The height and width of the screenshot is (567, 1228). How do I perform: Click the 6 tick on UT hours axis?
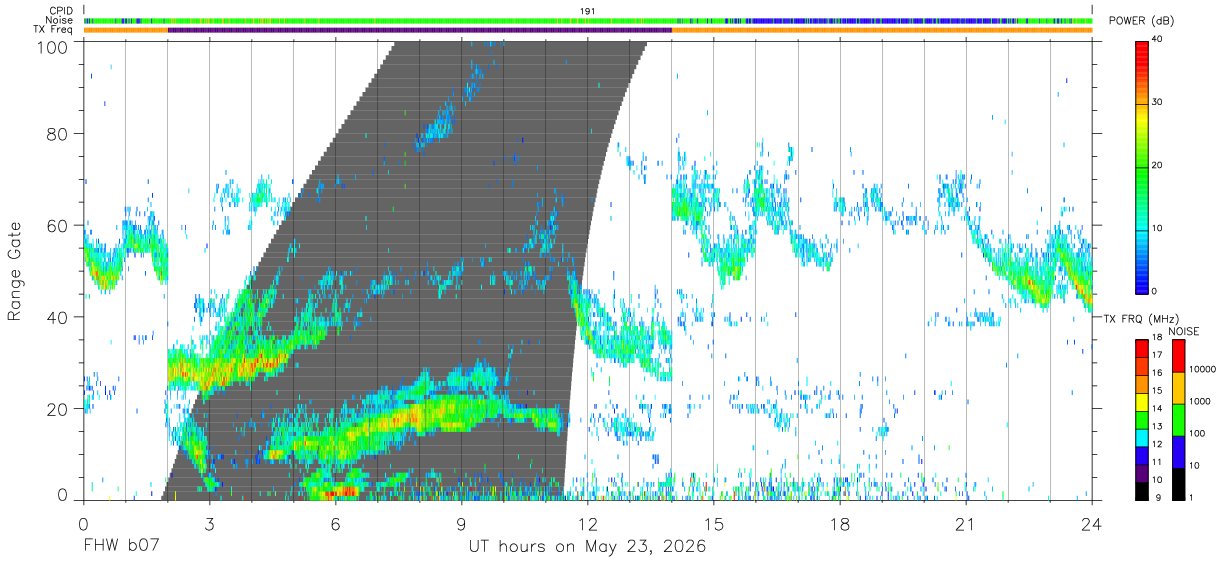(335, 523)
